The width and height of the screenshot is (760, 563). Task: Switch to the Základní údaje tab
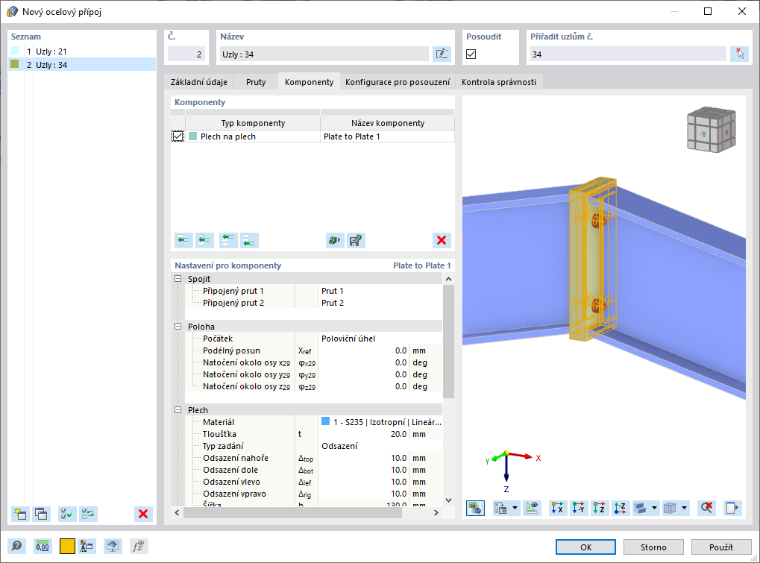[x=199, y=82]
